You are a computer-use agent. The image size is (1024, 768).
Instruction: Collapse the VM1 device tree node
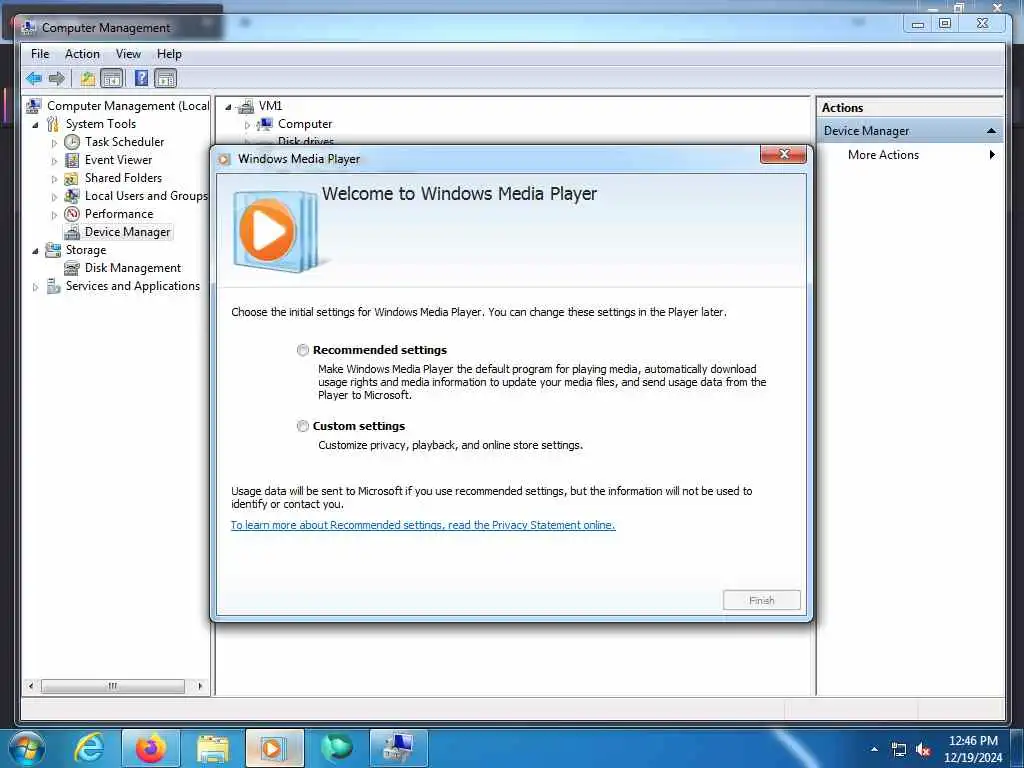[228, 107]
